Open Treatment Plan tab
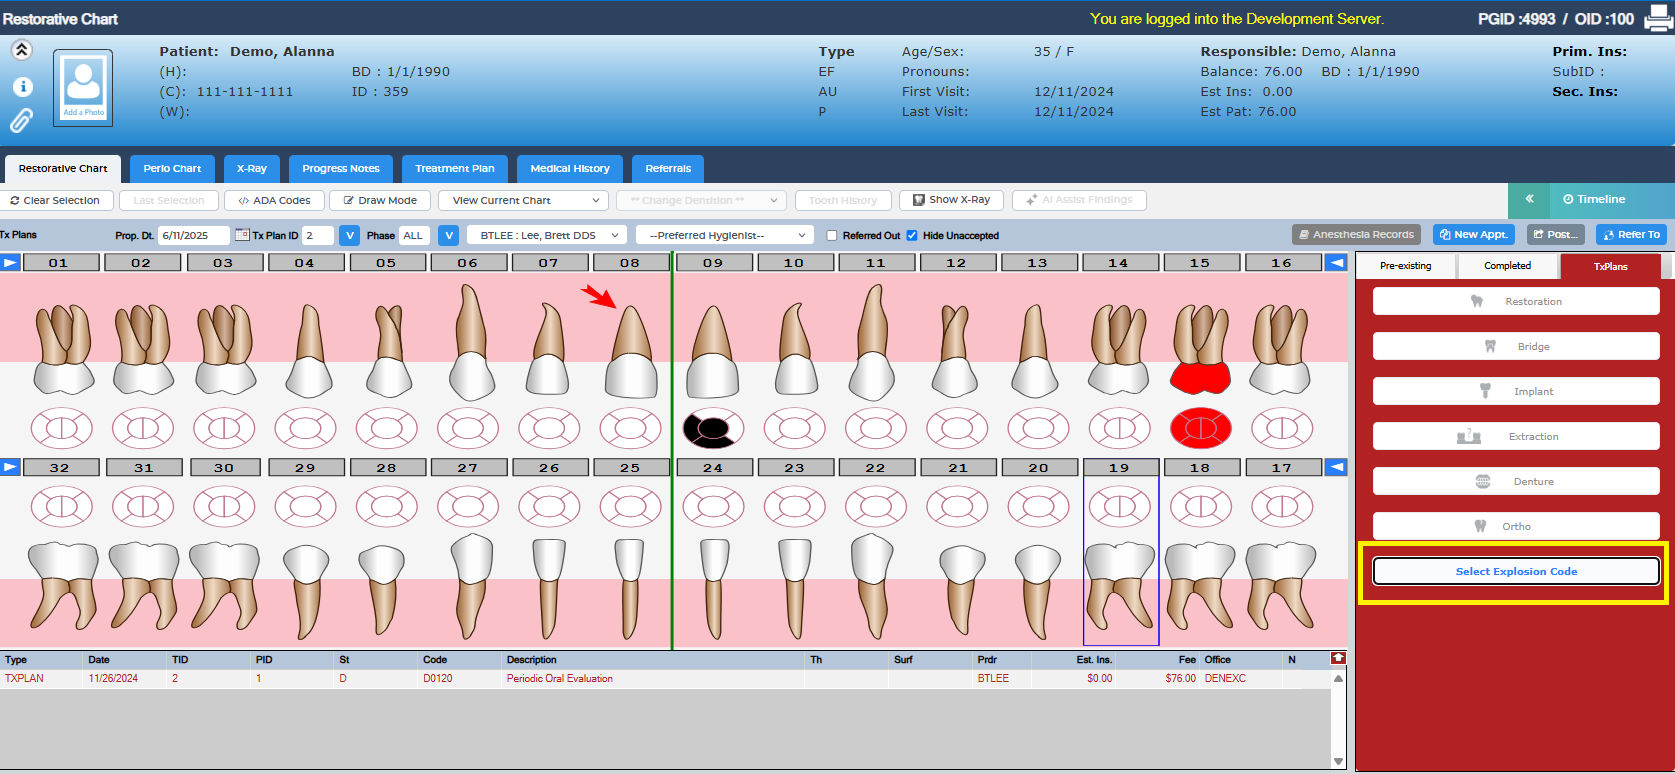Viewport: 1675px width, 774px height. tap(455, 168)
